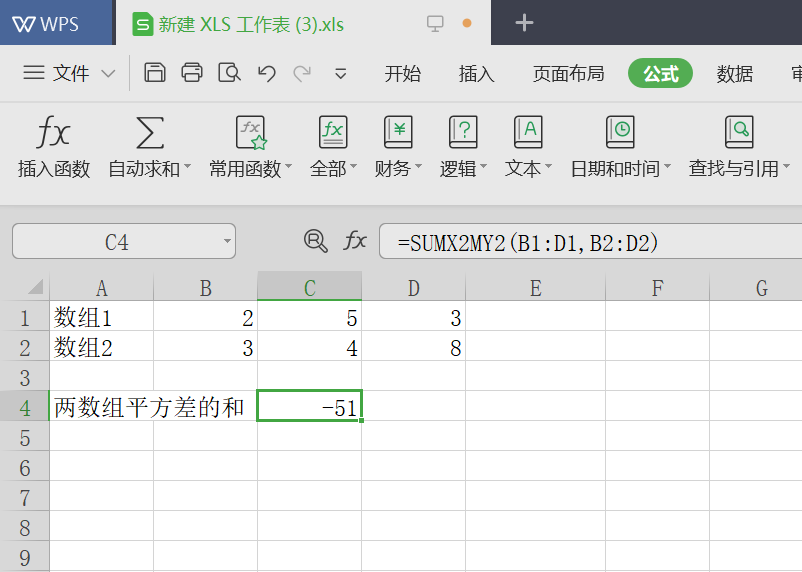The width and height of the screenshot is (802, 572).
Task: Select column C header
Action: pos(309,288)
